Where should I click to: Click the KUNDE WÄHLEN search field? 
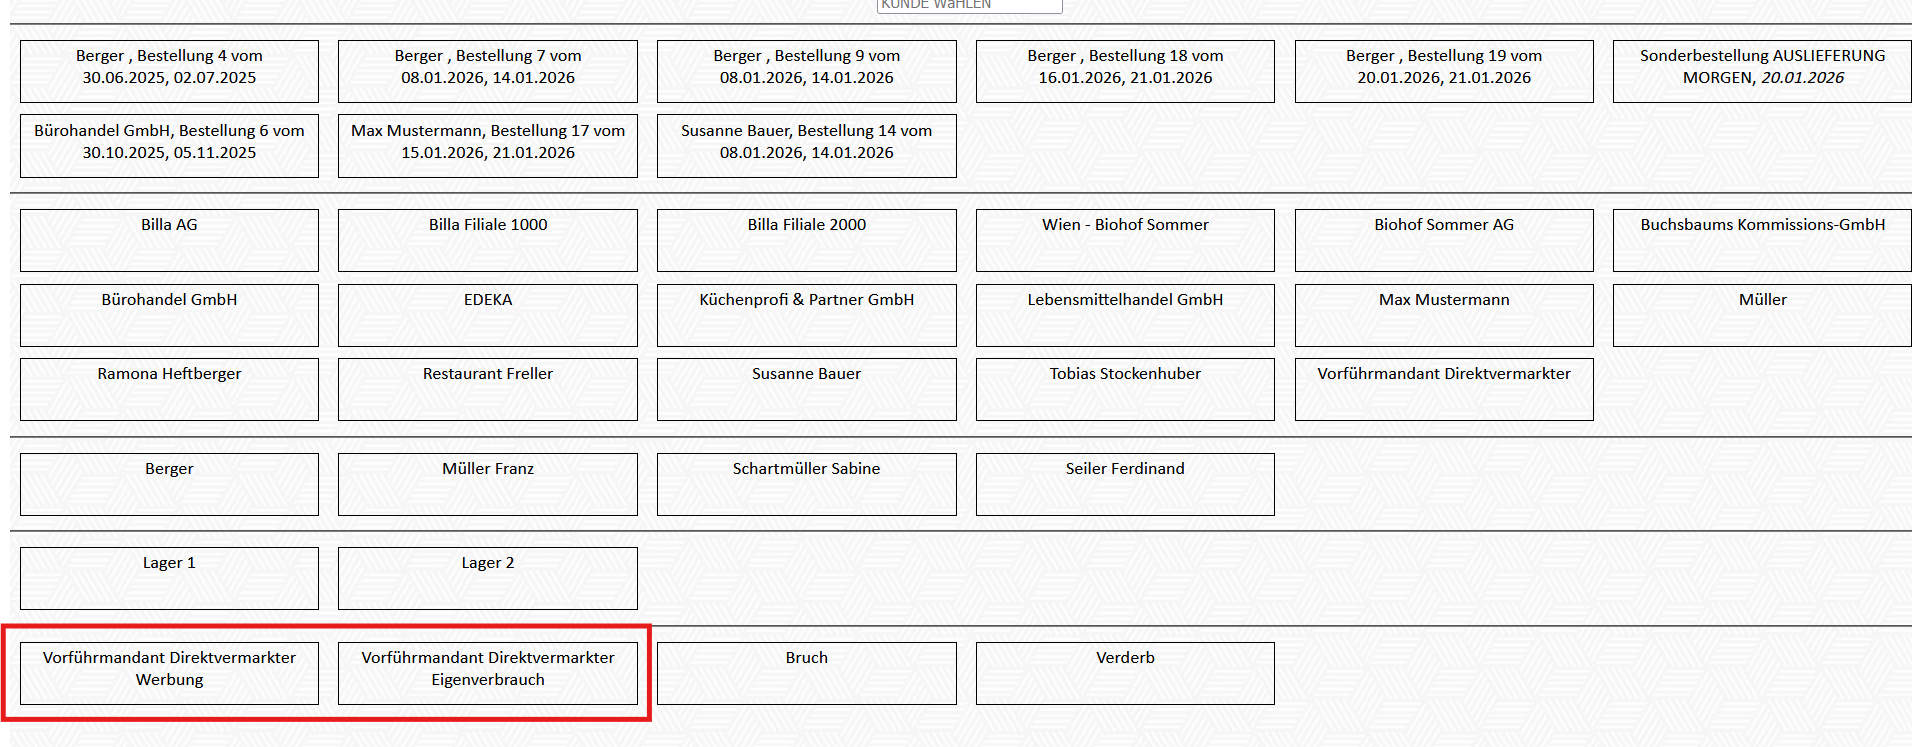968,5
